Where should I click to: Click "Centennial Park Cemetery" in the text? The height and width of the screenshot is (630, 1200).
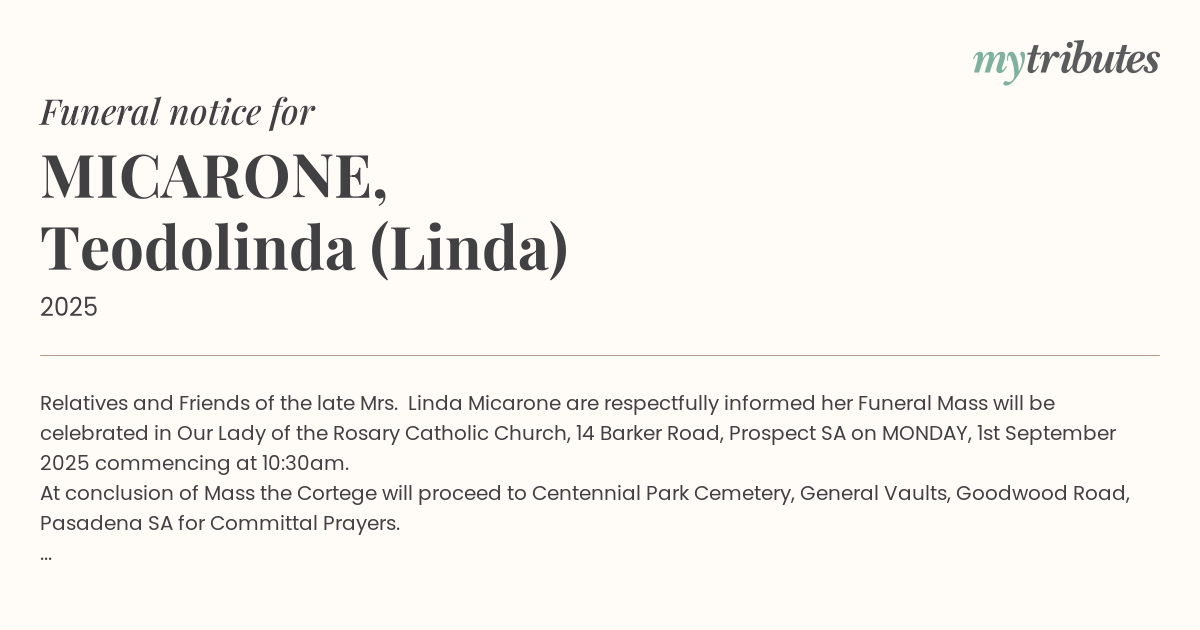tap(659, 494)
